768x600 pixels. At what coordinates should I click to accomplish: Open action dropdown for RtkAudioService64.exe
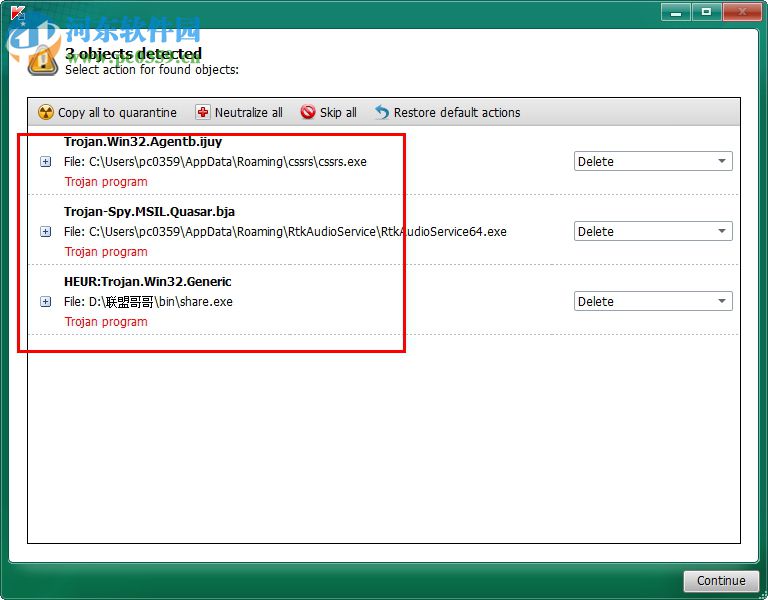coord(653,231)
